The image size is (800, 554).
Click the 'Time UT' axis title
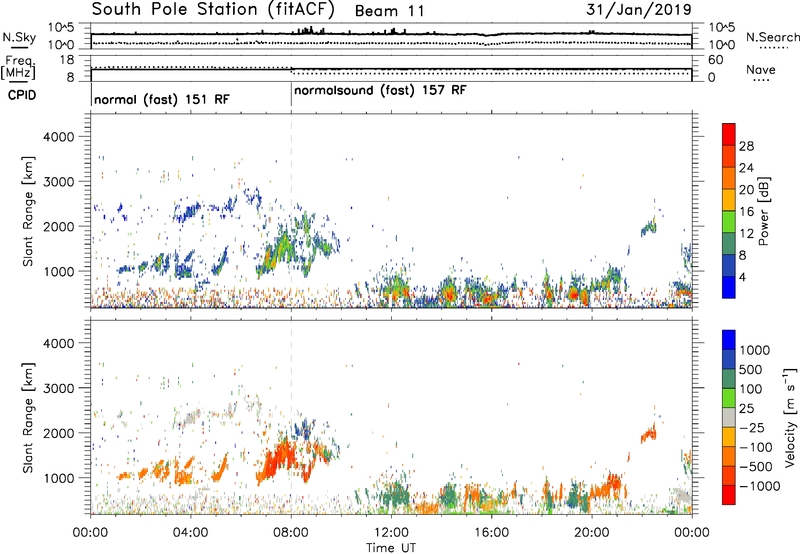point(391,548)
